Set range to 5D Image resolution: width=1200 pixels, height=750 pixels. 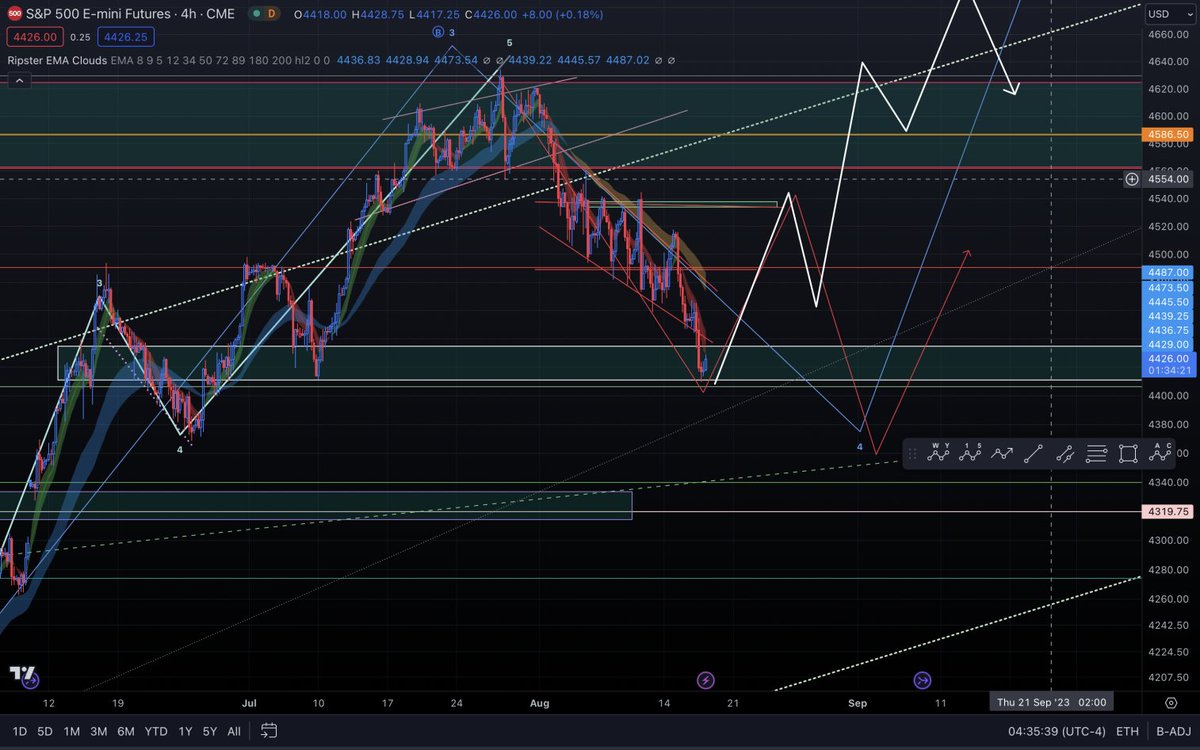coord(45,731)
